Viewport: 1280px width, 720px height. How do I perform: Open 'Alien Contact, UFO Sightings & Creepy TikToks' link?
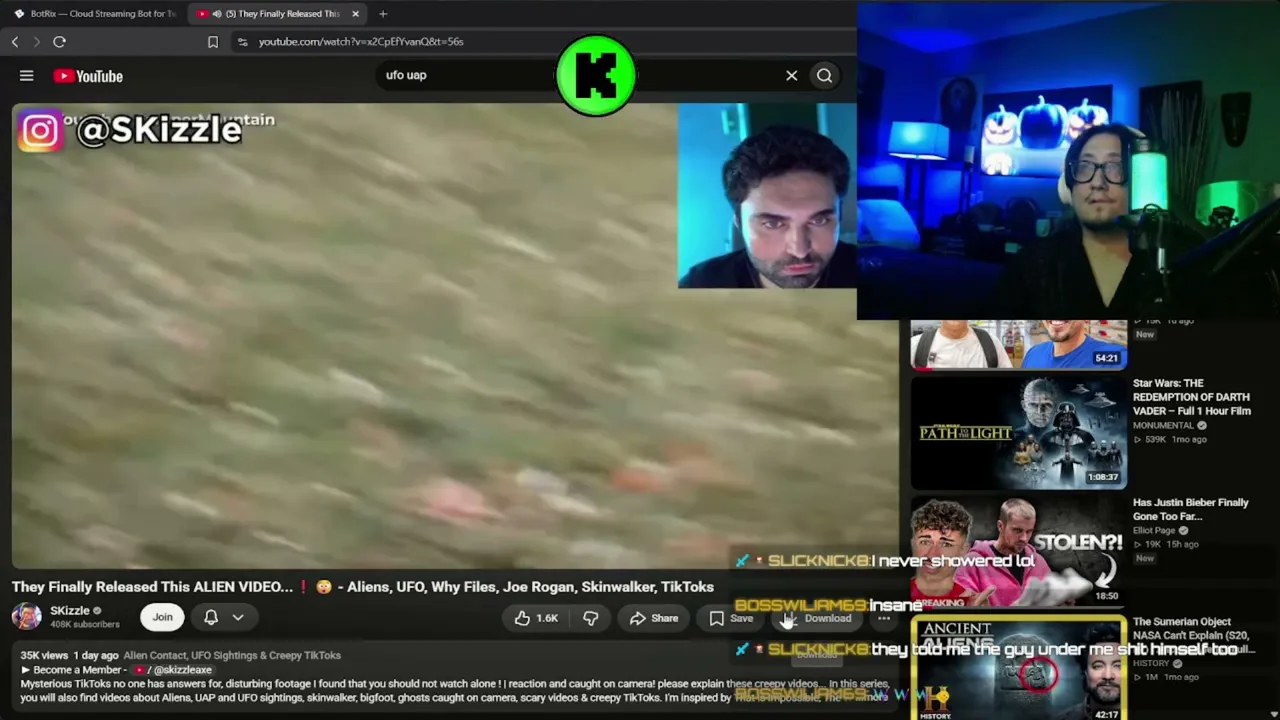click(232, 655)
